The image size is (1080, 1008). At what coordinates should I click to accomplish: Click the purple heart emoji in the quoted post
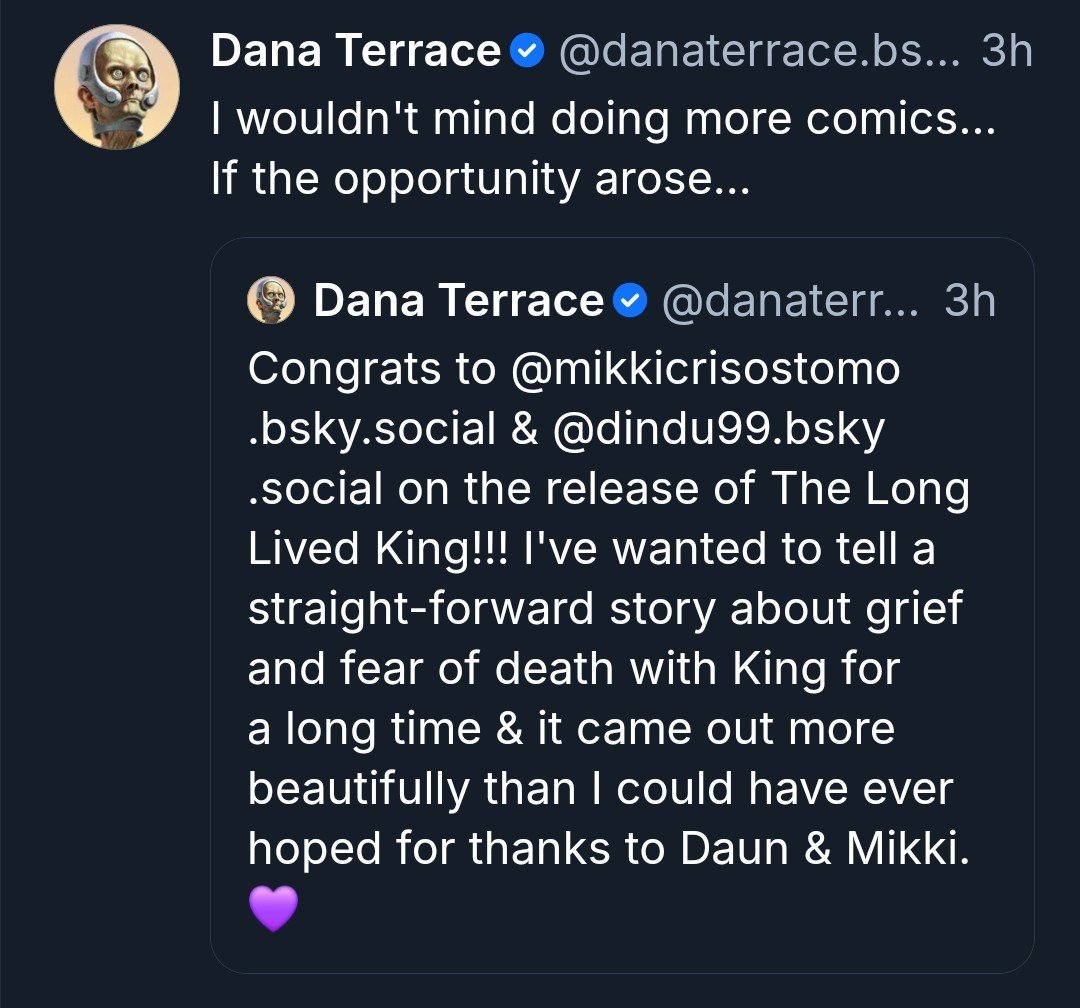[x=273, y=908]
